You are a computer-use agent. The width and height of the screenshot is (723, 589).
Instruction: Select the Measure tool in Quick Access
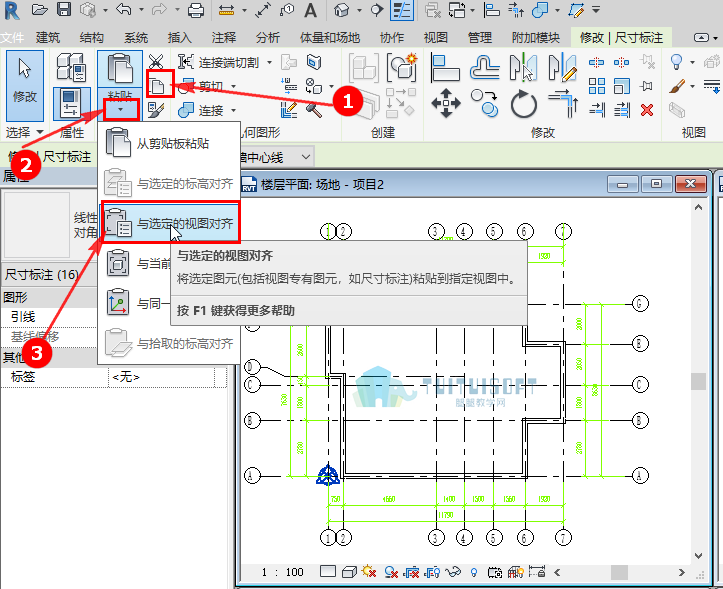coord(226,10)
